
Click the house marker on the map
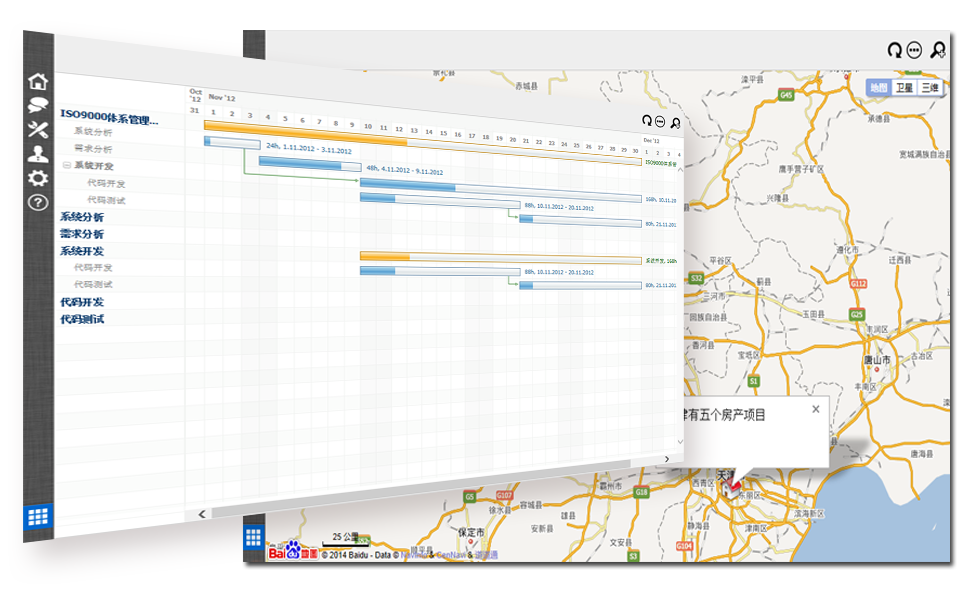pos(731,488)
